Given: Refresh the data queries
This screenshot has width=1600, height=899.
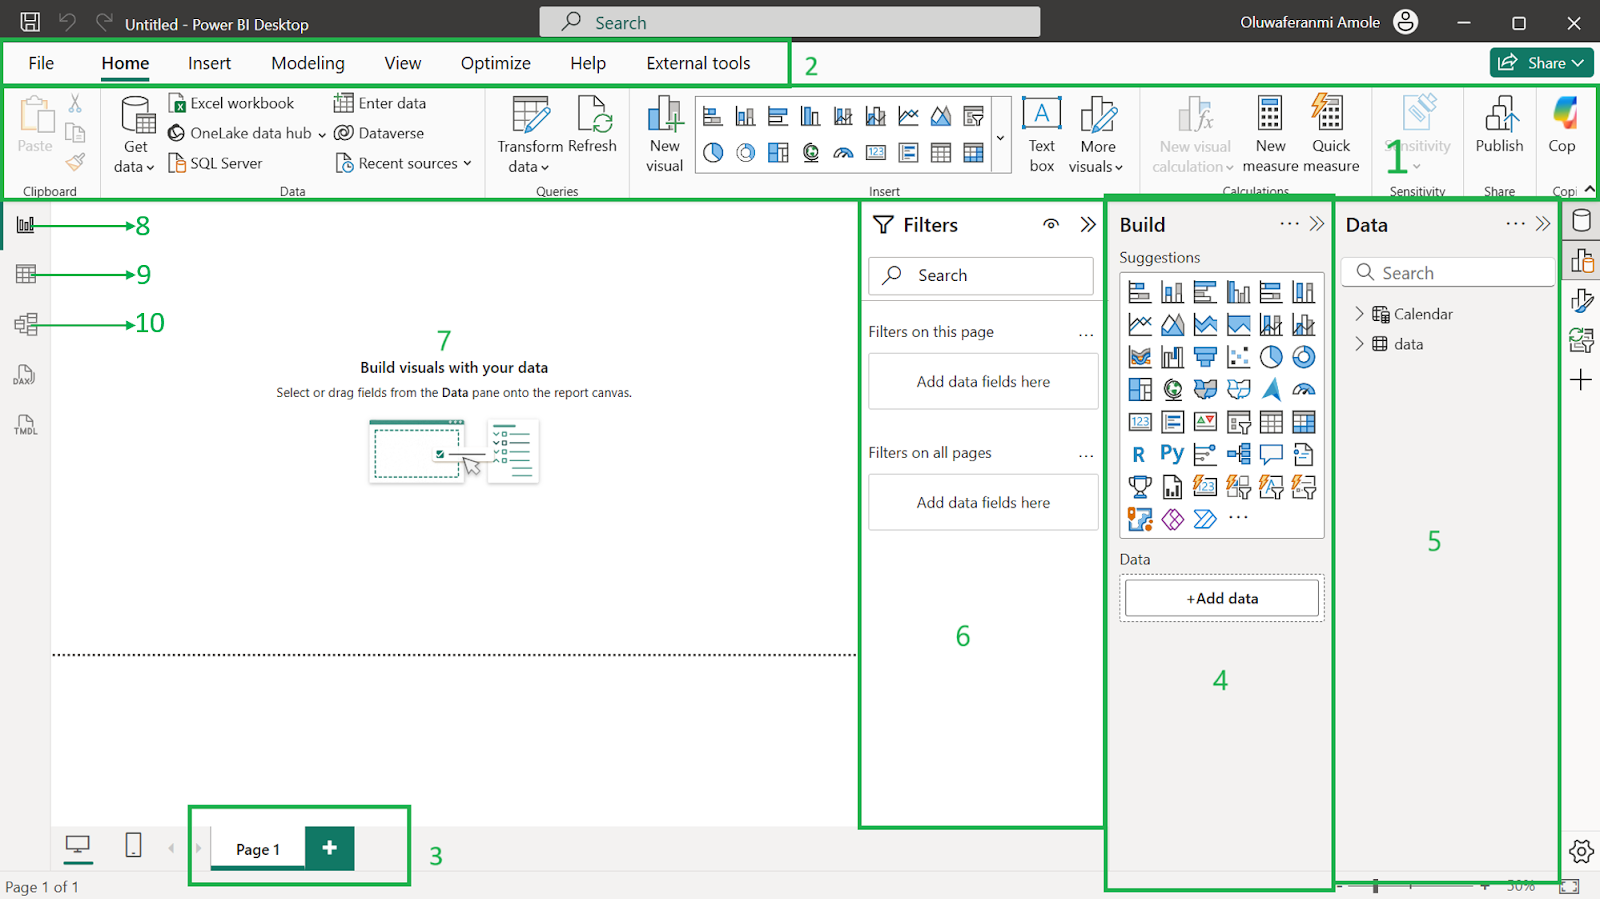Looking at the screenshot, I should 593,126.
